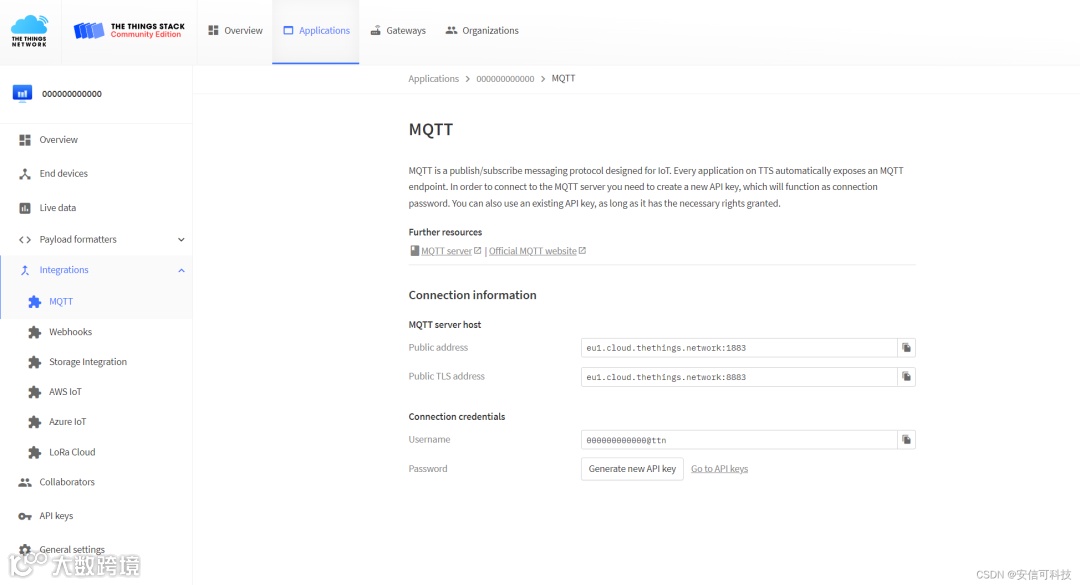The width and height of the screenshot is (1080, 585).
Task: Follow the Go to API keys link
Action: point(719,469)
